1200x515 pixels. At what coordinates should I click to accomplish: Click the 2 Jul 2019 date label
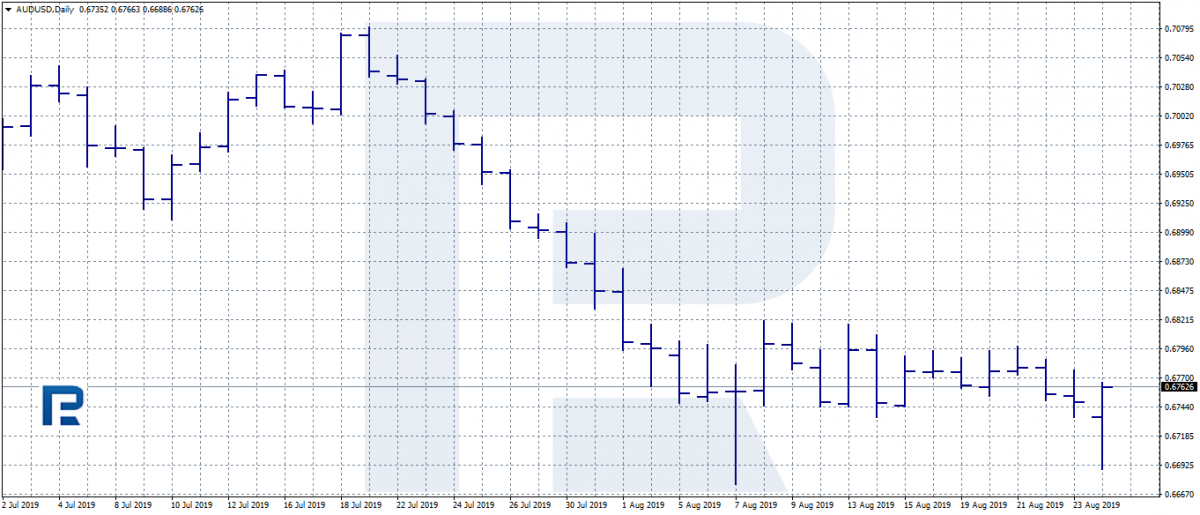[x=19, y=506]
